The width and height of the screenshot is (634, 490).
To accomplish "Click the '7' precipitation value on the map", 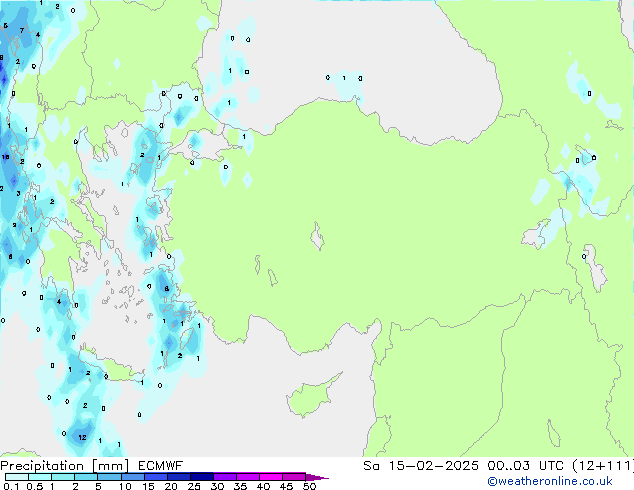I will (x=22, y=30).
